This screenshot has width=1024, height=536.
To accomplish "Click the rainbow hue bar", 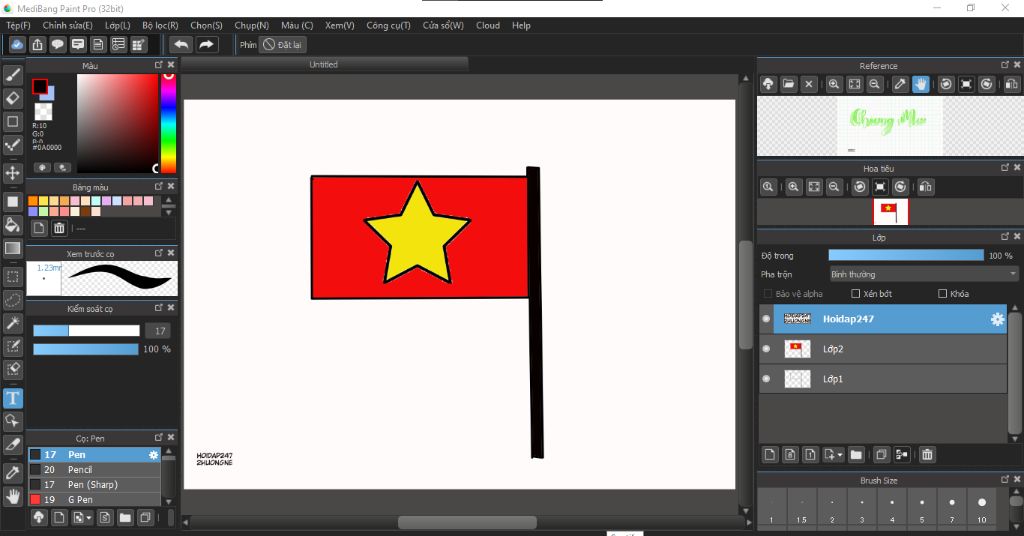I will coord(168,123).
